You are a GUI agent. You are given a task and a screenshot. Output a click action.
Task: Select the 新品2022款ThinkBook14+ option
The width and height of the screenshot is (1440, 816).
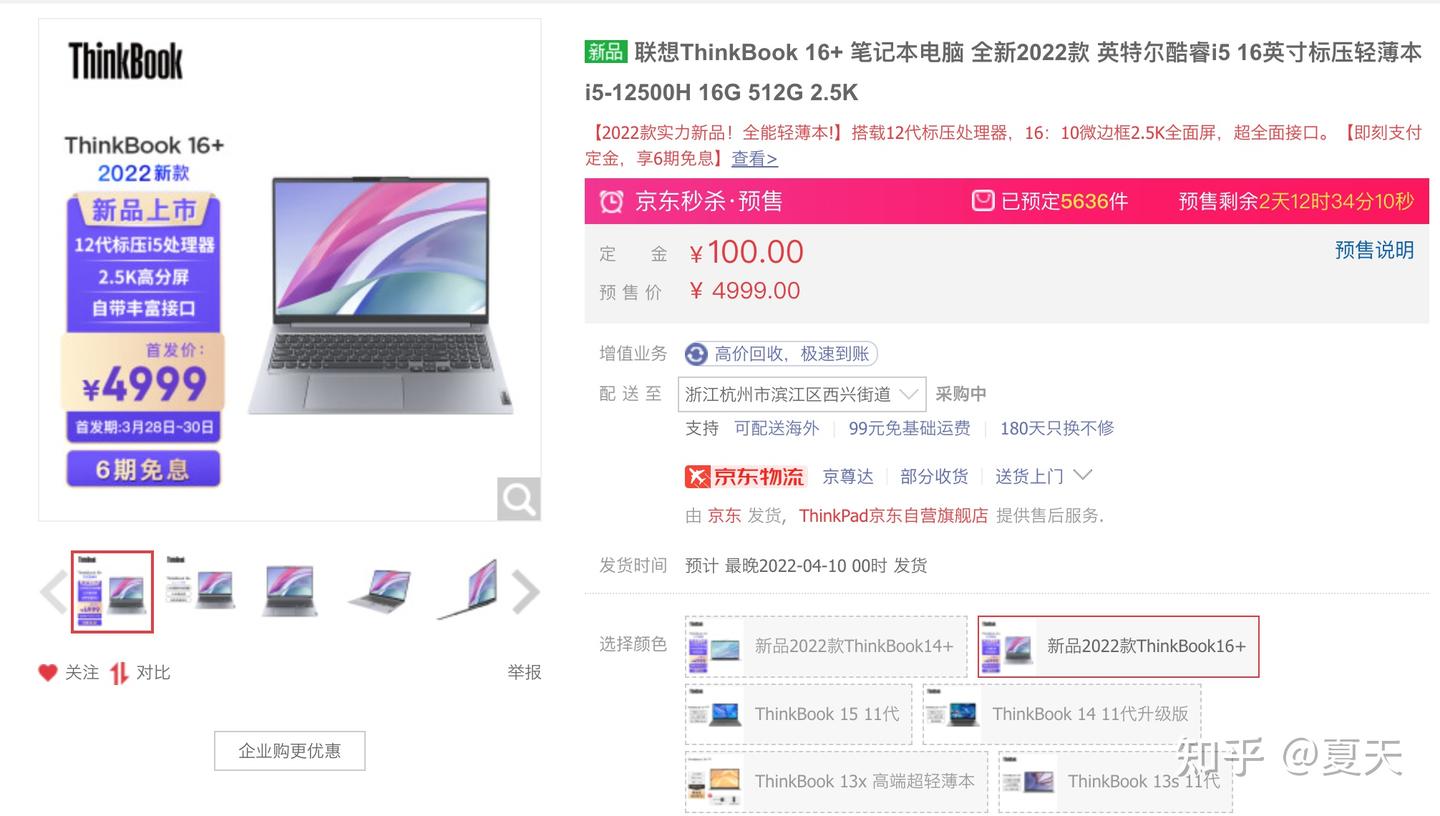point(826,646)
